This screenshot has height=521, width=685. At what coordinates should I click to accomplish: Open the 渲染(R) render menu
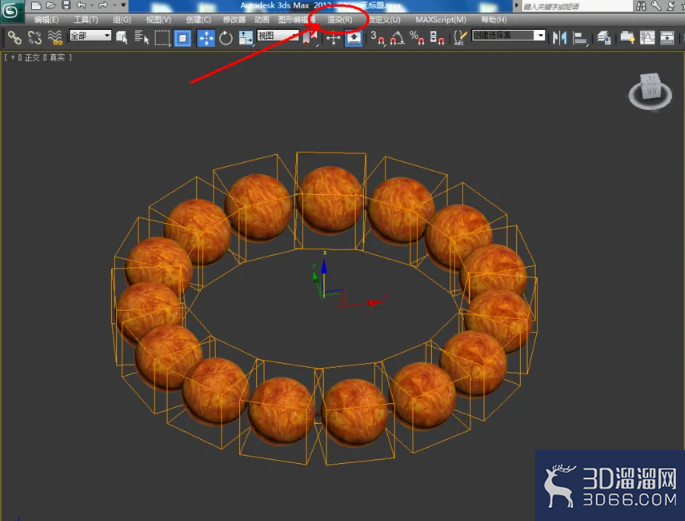340,20
